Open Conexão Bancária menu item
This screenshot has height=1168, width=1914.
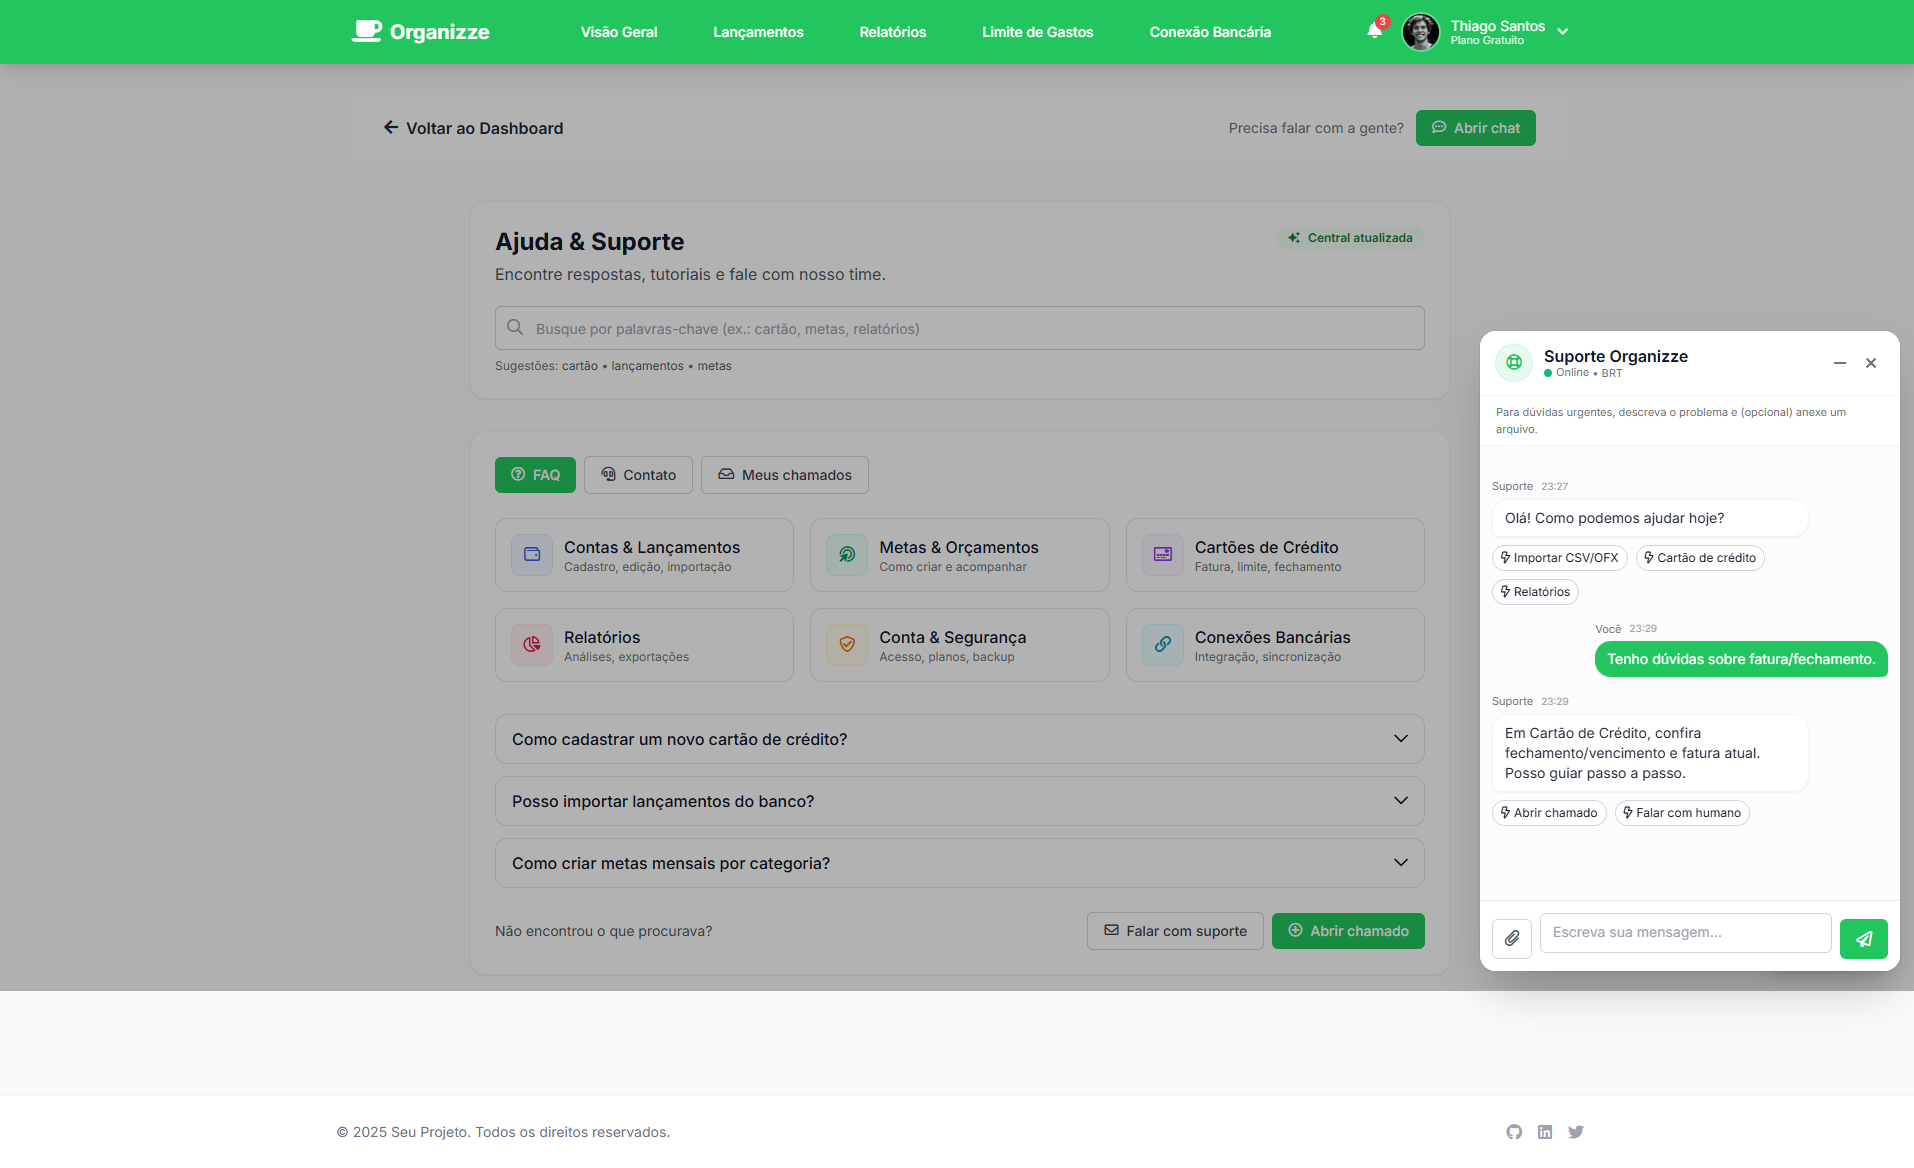pyautogui.click(x=1210, y=32)
